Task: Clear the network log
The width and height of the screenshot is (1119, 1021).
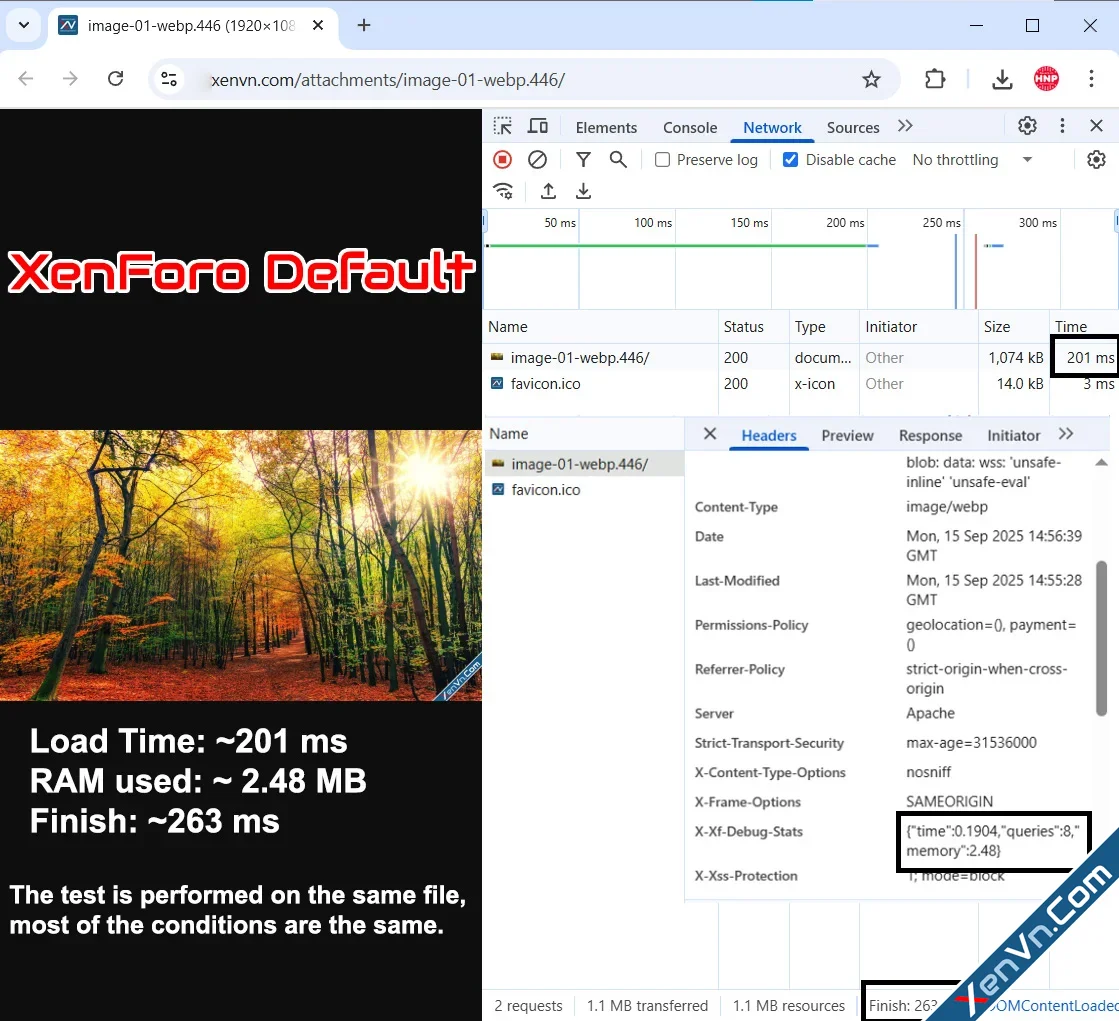Action: point(537,159)
